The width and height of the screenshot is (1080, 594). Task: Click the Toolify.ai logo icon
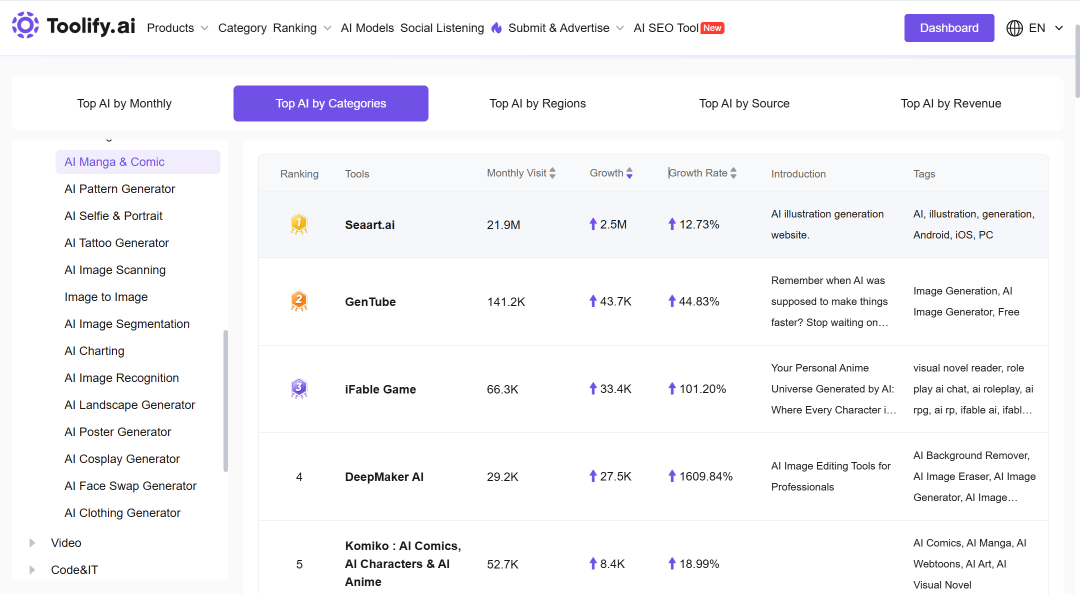[25, 25]
